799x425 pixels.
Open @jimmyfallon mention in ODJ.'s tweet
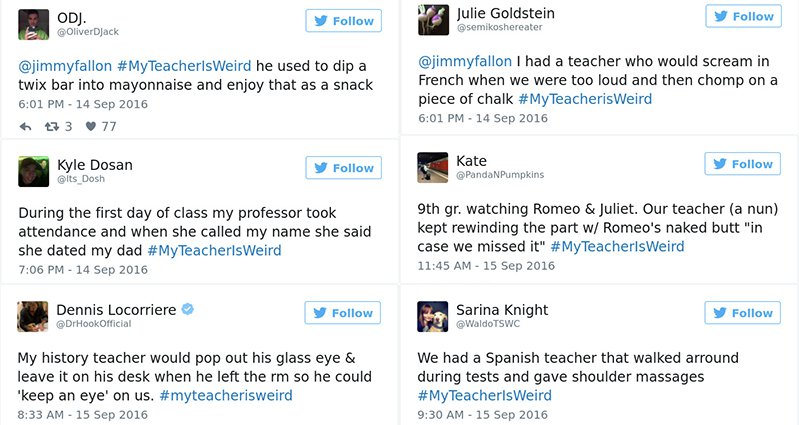(65, 66)
